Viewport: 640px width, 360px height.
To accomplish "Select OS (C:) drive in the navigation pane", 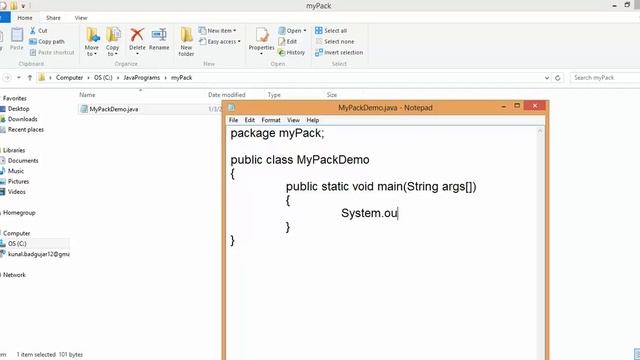I will pos(17,244).
